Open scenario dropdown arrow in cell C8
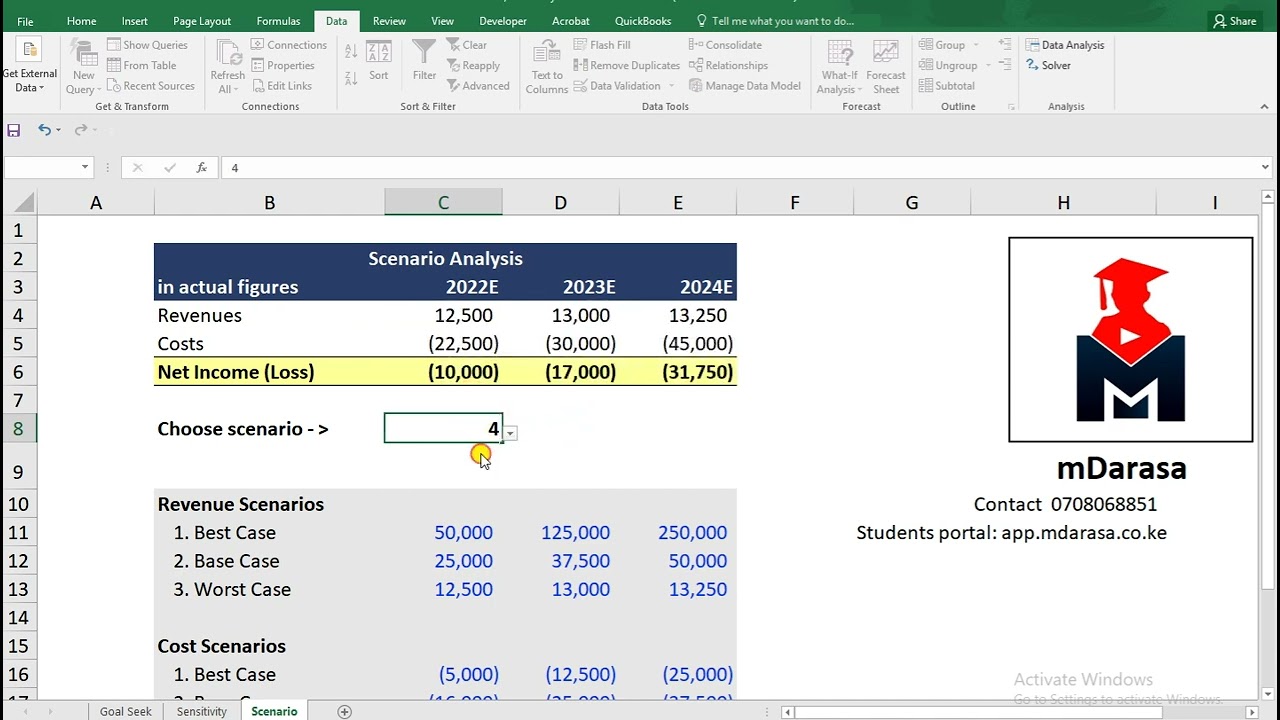1280x720 pixels. [510, 433]
